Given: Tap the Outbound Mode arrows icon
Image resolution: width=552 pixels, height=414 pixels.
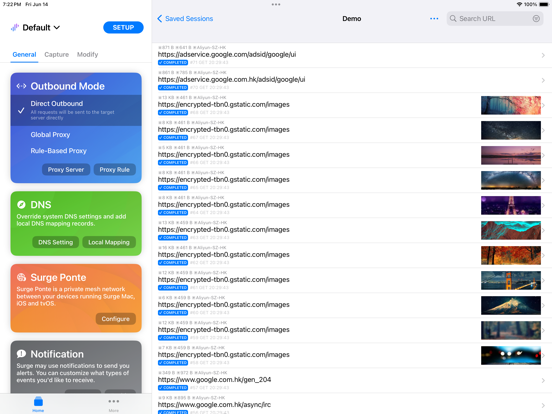Looking at the screenshot, I should 21,86.
